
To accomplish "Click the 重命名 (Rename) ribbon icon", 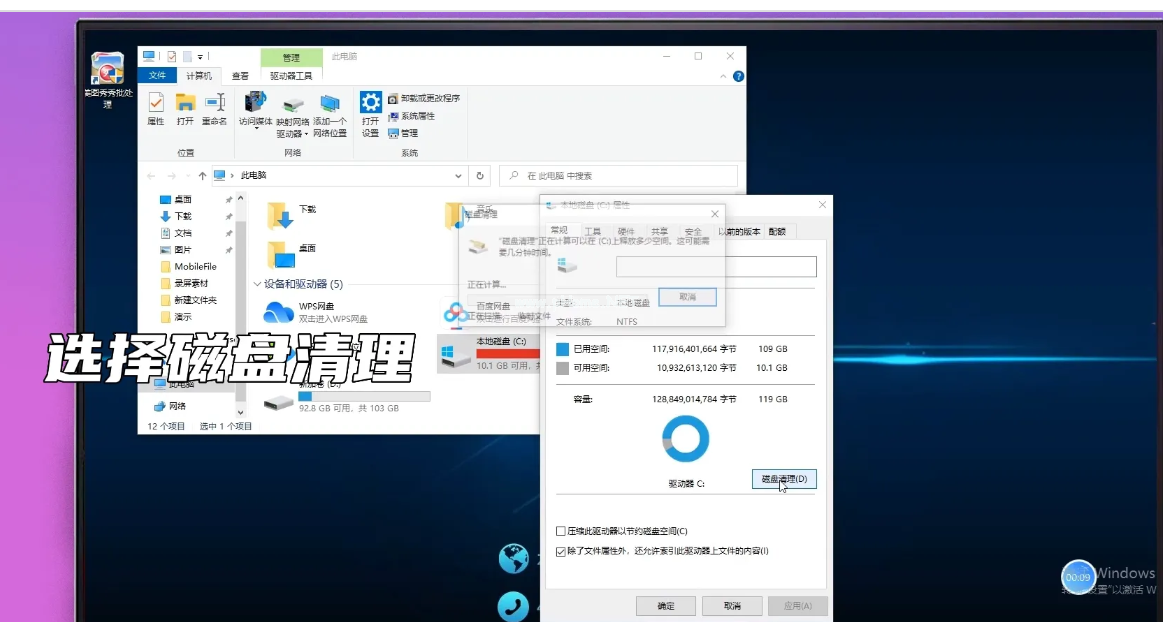I will click(x=215, y=103).
